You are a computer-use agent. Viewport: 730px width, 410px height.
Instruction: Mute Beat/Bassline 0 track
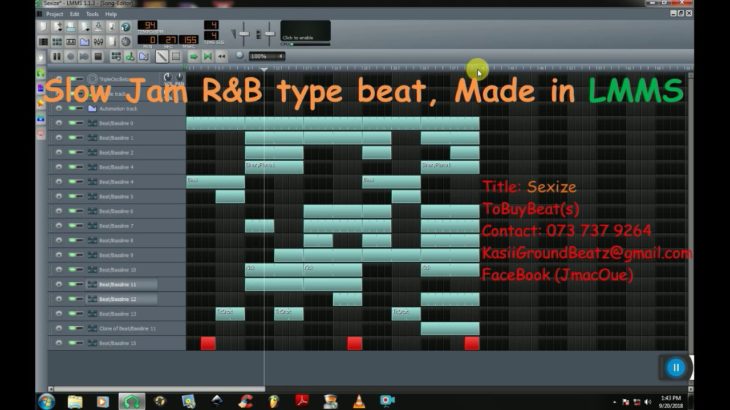coord(72,123)
